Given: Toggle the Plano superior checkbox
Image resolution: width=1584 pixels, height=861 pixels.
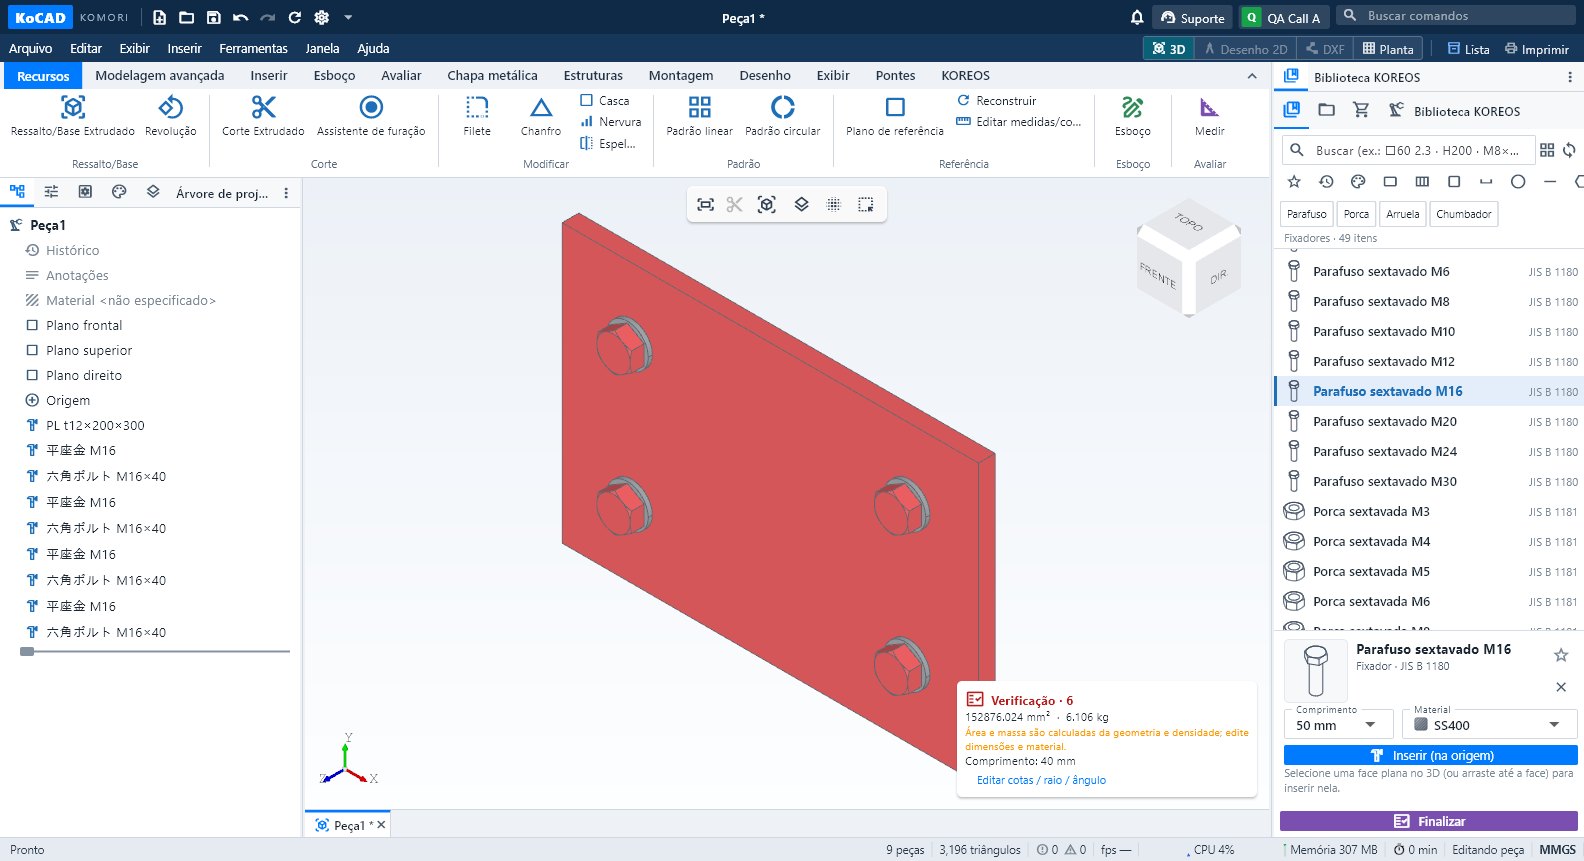Looking at the screenshot, I should [32, 350].
